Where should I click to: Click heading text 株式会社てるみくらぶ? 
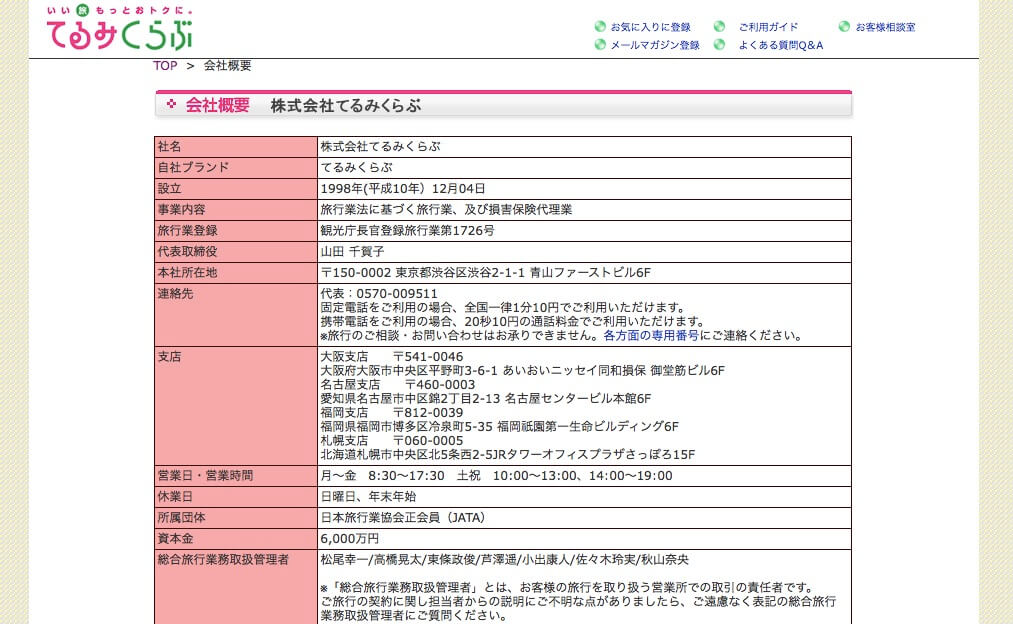[x=346, y=105]
